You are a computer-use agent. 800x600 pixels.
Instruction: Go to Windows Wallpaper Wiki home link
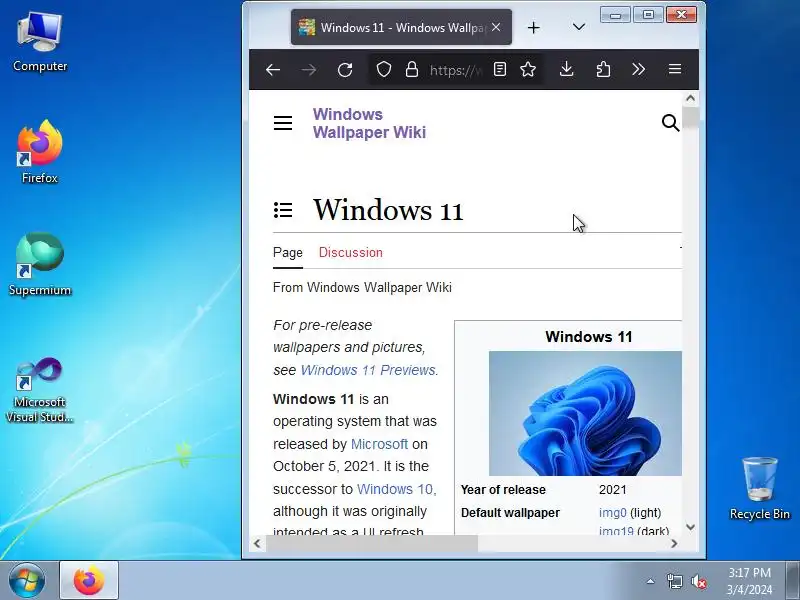pyautogui.click(x=369, y=123)
